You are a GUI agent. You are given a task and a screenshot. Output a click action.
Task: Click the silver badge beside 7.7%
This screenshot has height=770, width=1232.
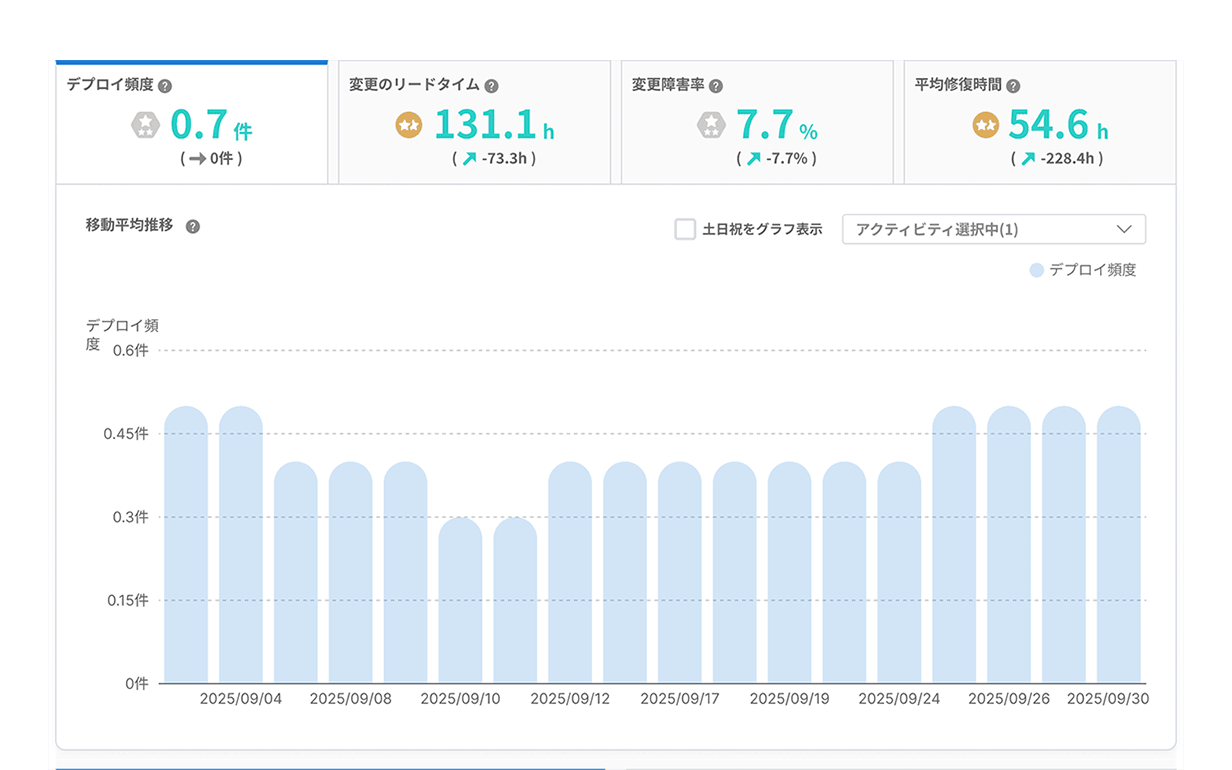click(711, 125)
